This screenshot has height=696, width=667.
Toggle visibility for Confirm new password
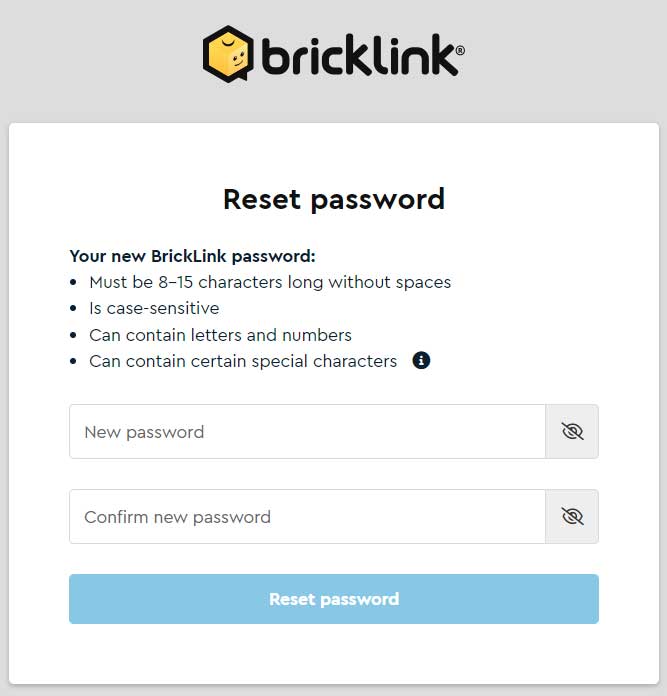(572, 517)
